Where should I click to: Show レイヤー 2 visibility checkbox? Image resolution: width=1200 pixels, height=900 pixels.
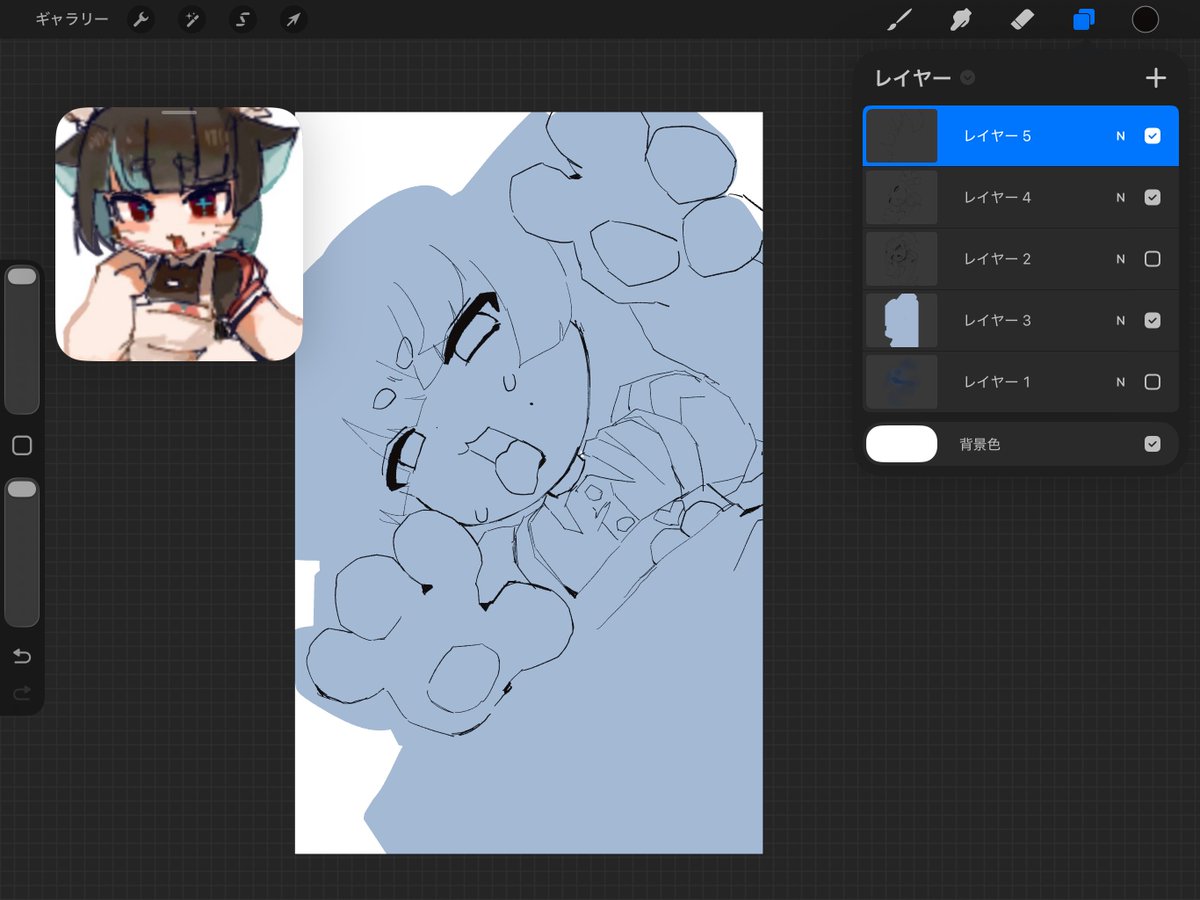(1152, 259)
